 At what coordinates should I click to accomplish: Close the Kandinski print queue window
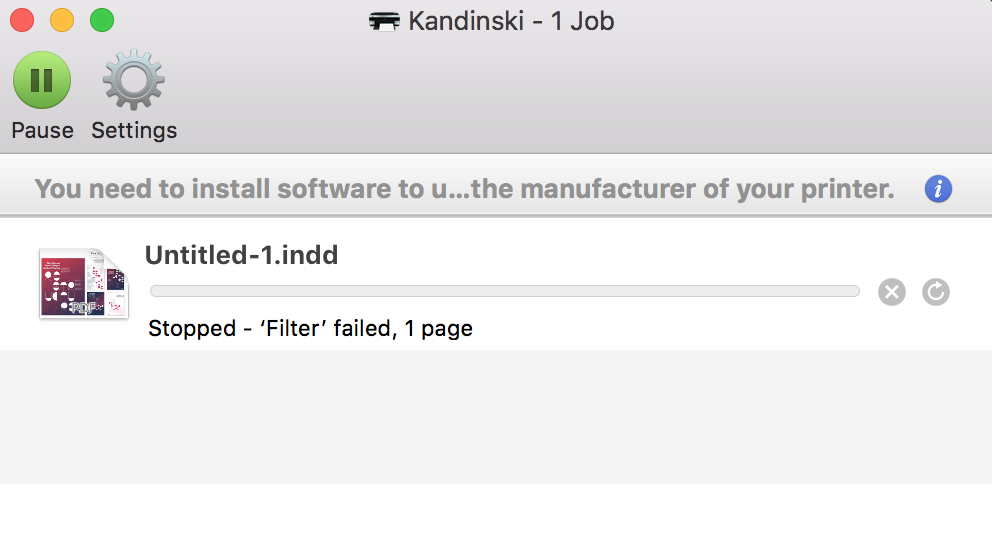coord(22,20)
